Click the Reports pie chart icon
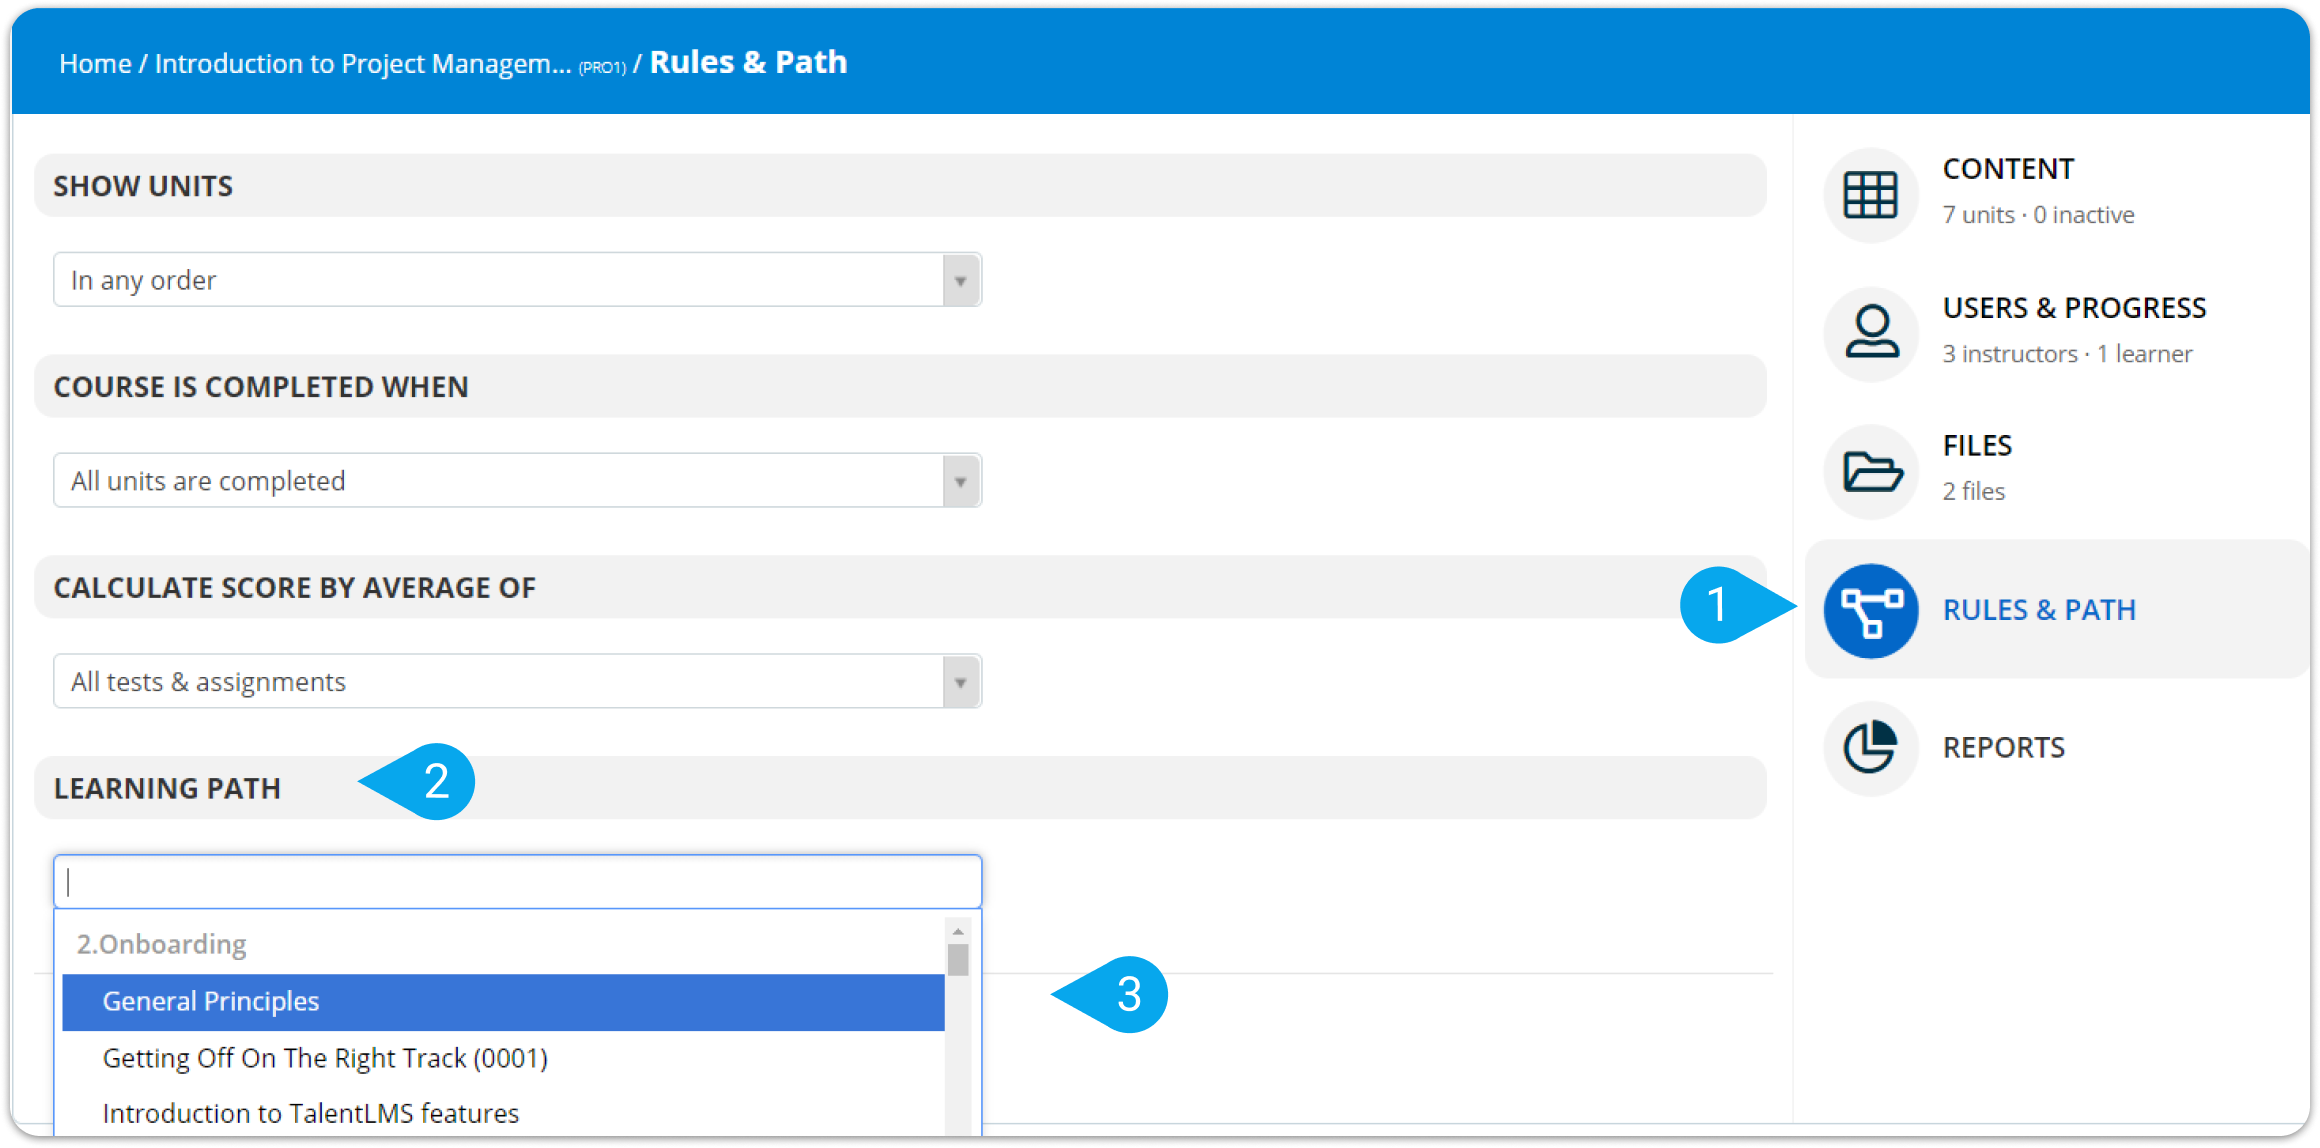 click(1870, 748)
